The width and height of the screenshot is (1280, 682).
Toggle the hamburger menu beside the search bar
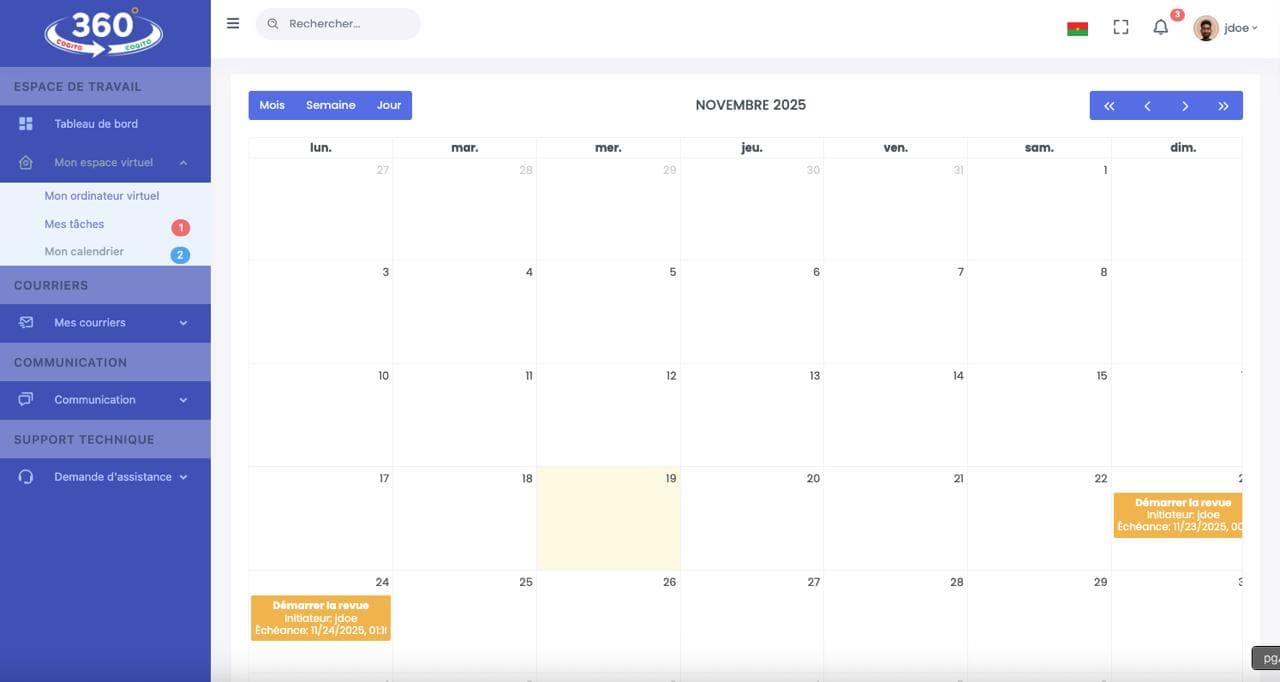point(232,22)
